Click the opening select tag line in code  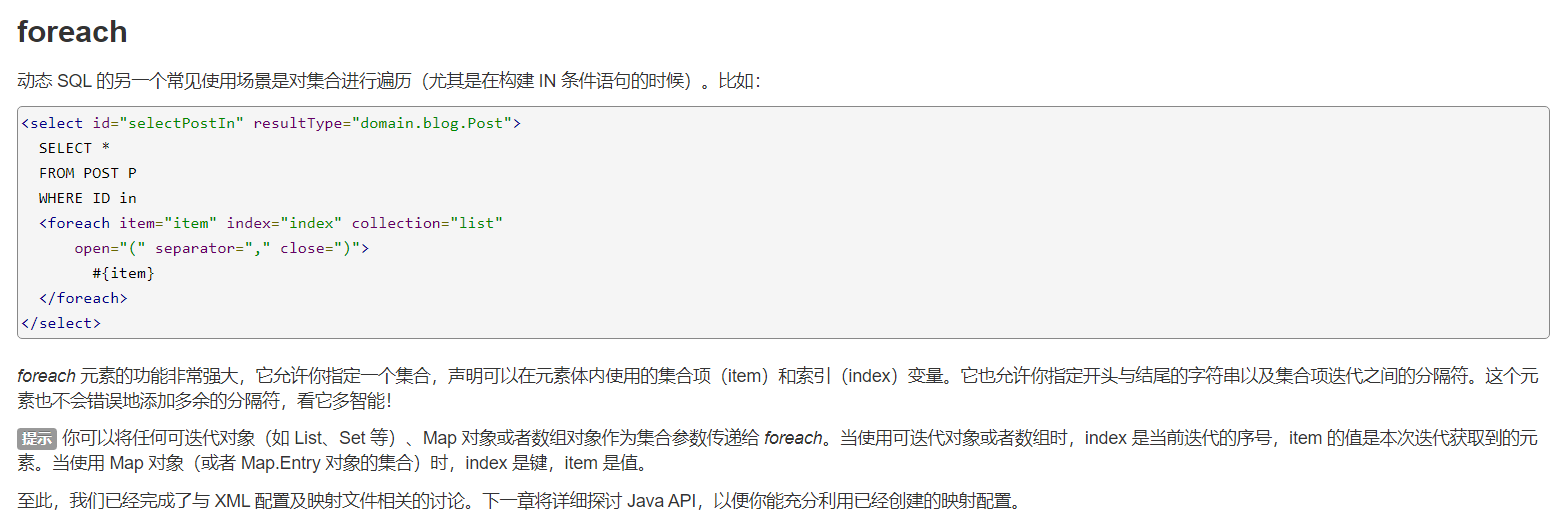pos(271,123)
